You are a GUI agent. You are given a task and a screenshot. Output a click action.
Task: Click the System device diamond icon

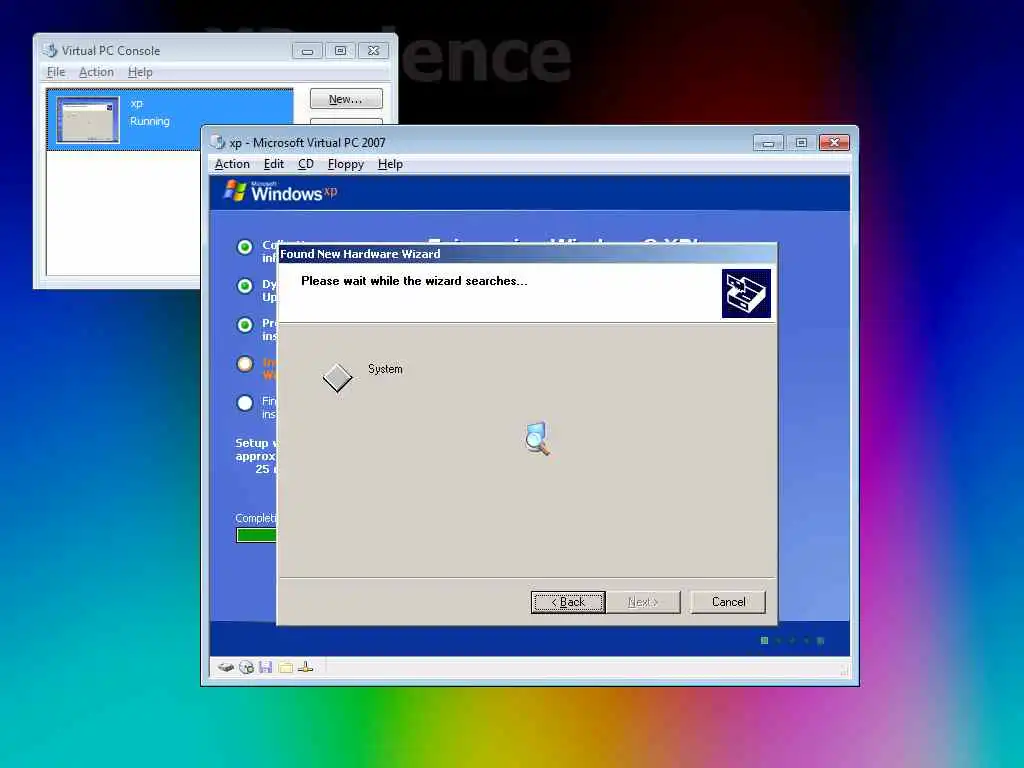click(x=337, y=377)
